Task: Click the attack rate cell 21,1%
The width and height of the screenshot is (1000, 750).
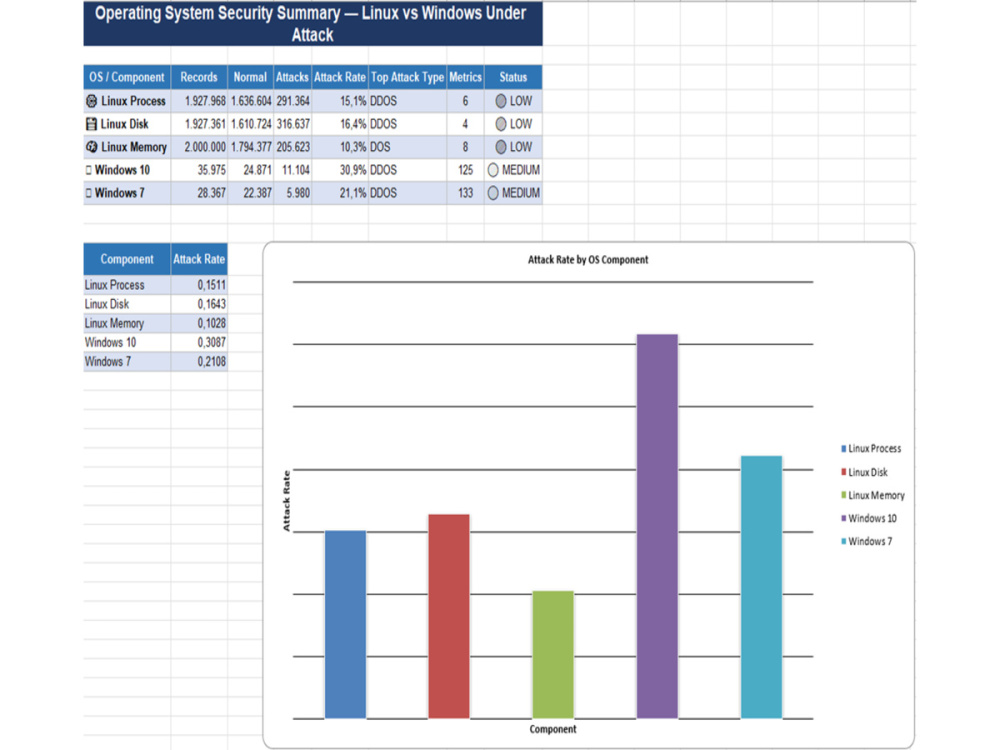Action: pyautogui.click(x=340, y=193)
